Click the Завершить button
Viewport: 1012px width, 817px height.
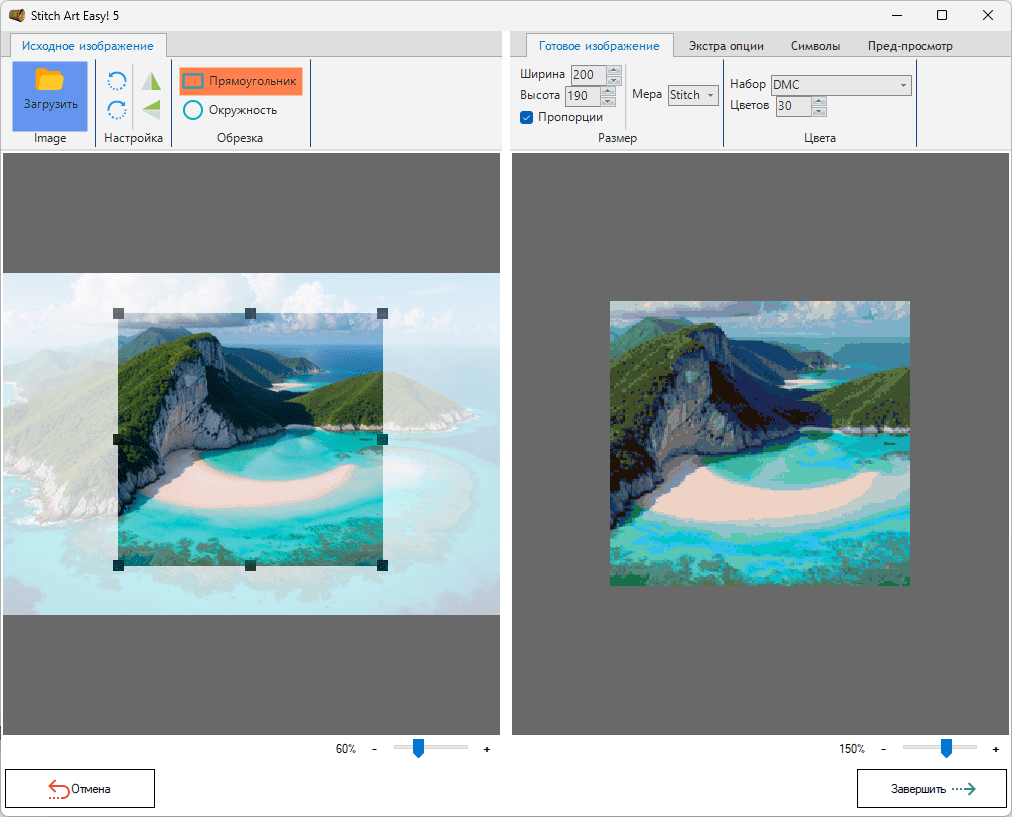tap(931, 789)
